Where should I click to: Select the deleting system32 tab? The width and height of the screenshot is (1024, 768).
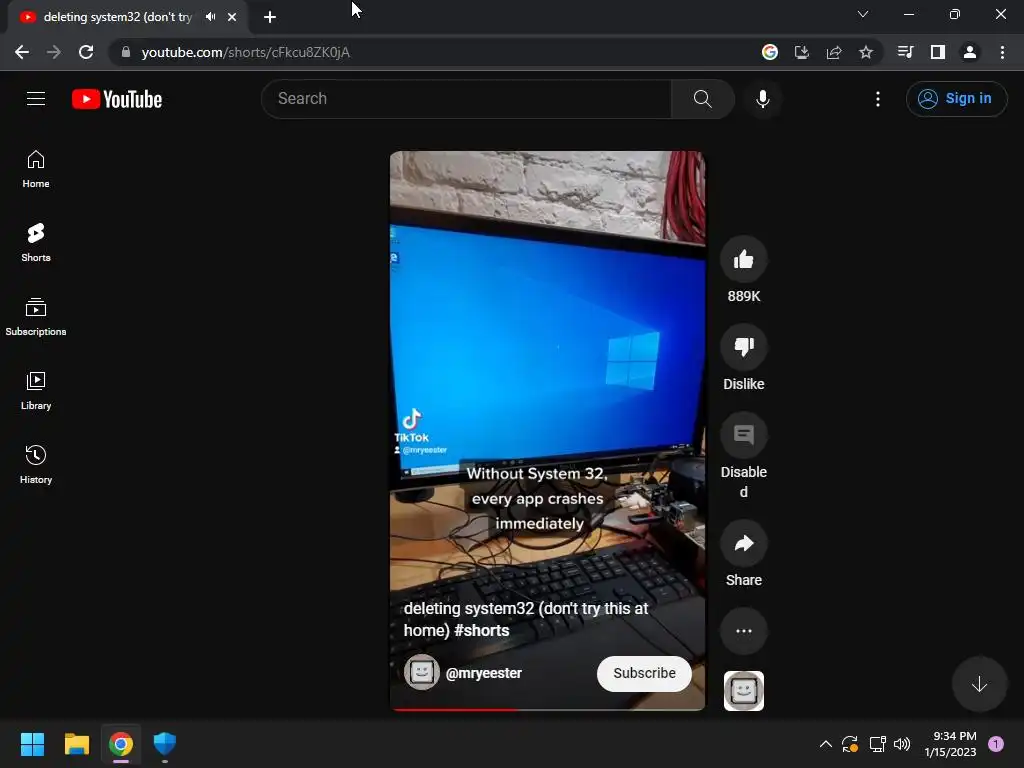pos(129,17)
